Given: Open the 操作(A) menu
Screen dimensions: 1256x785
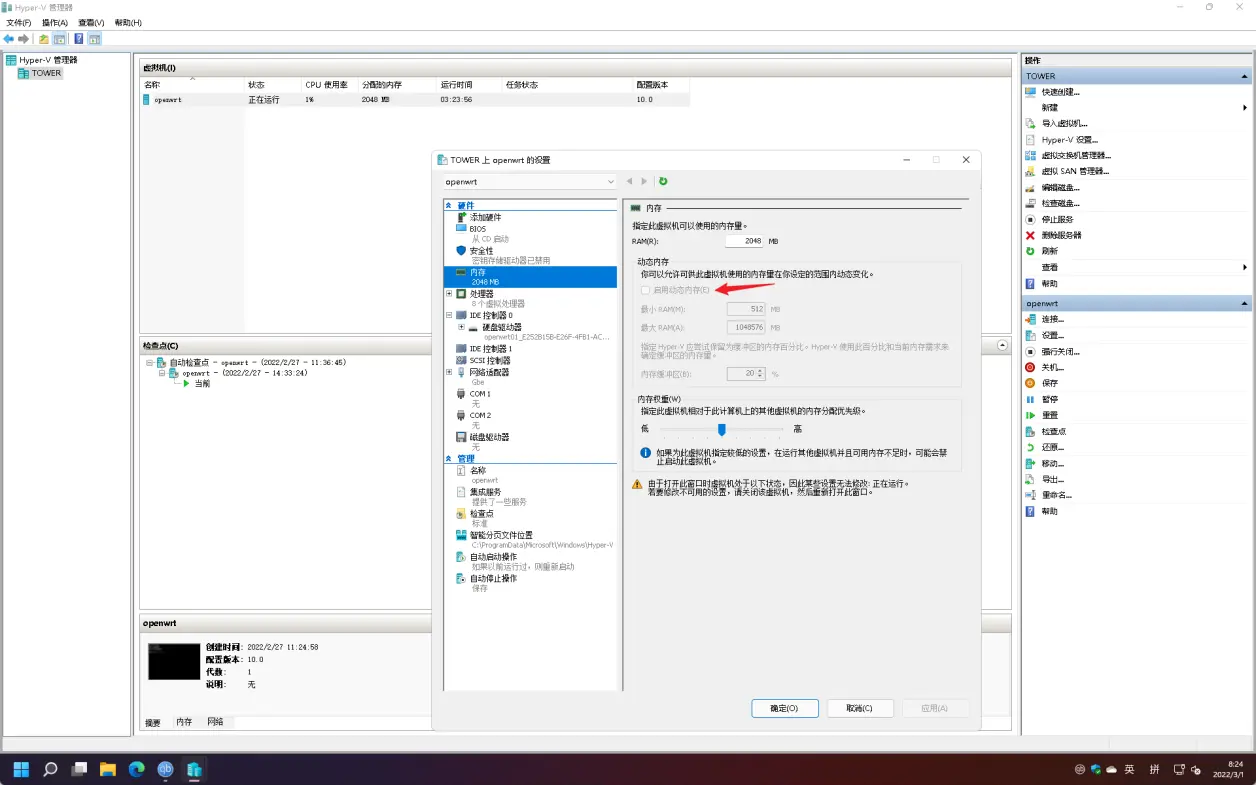Looking at the screenshot, I should click(x=54, y=22).
